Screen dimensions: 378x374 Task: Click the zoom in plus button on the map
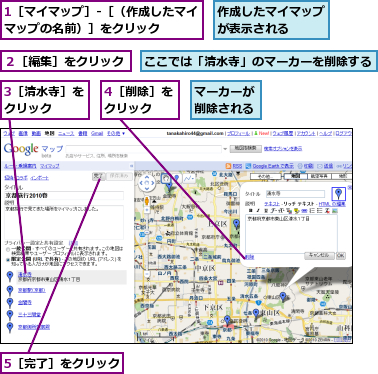tap(147, 210)
